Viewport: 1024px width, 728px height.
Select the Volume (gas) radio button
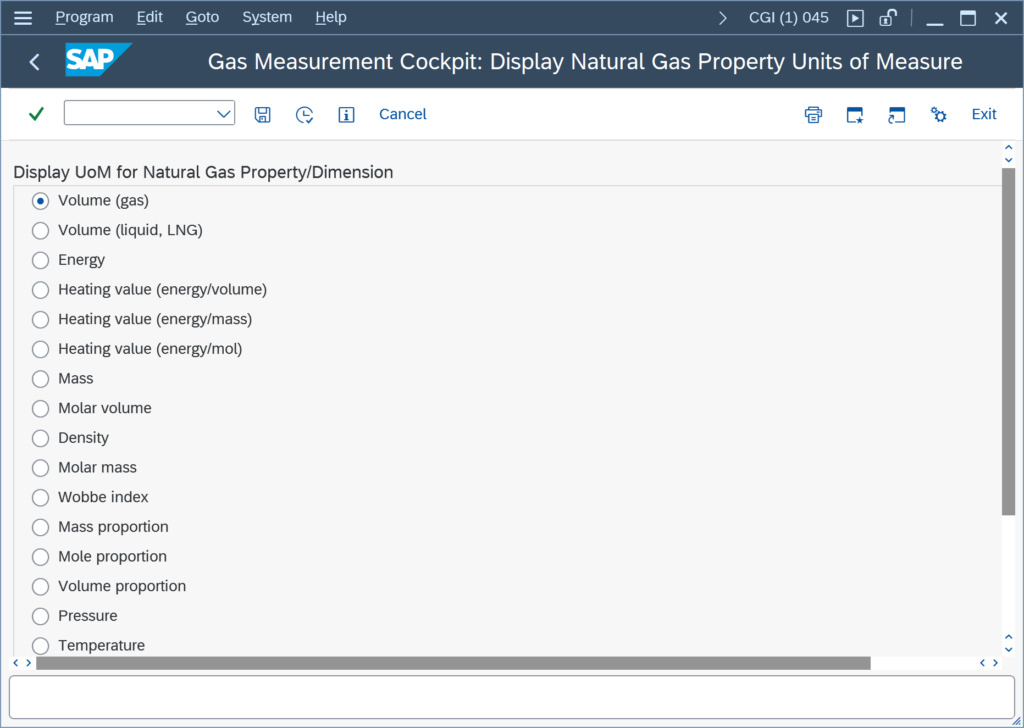[x=40, y=201]
